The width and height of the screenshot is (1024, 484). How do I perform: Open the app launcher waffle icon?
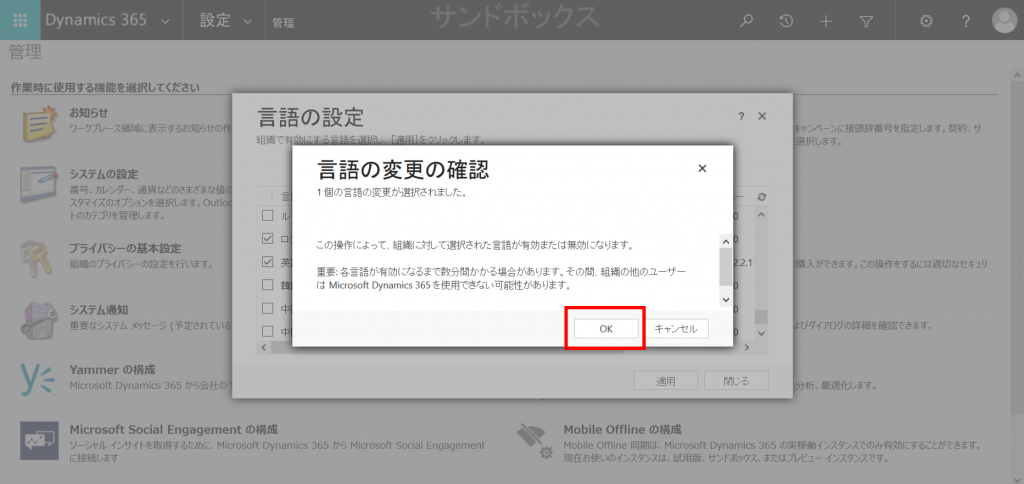click(x=20, y=20)
